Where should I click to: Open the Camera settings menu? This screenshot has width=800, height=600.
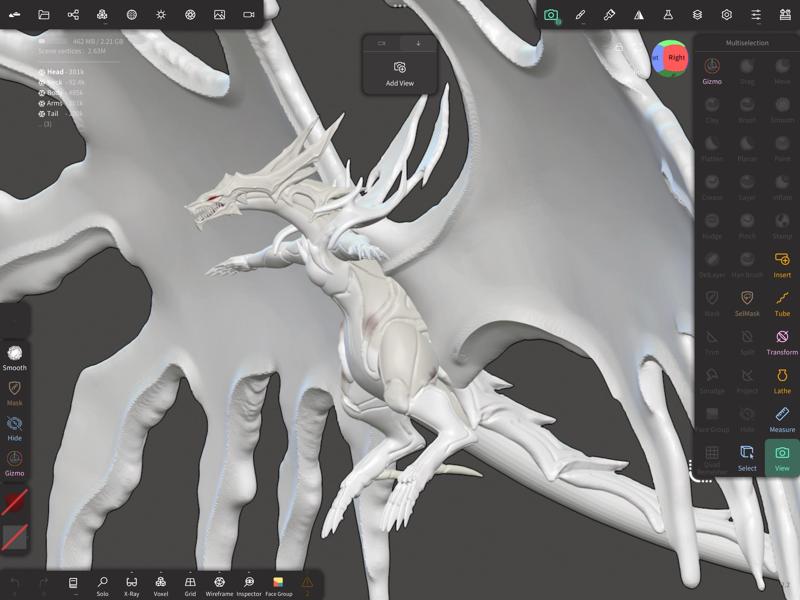(248, 15)
